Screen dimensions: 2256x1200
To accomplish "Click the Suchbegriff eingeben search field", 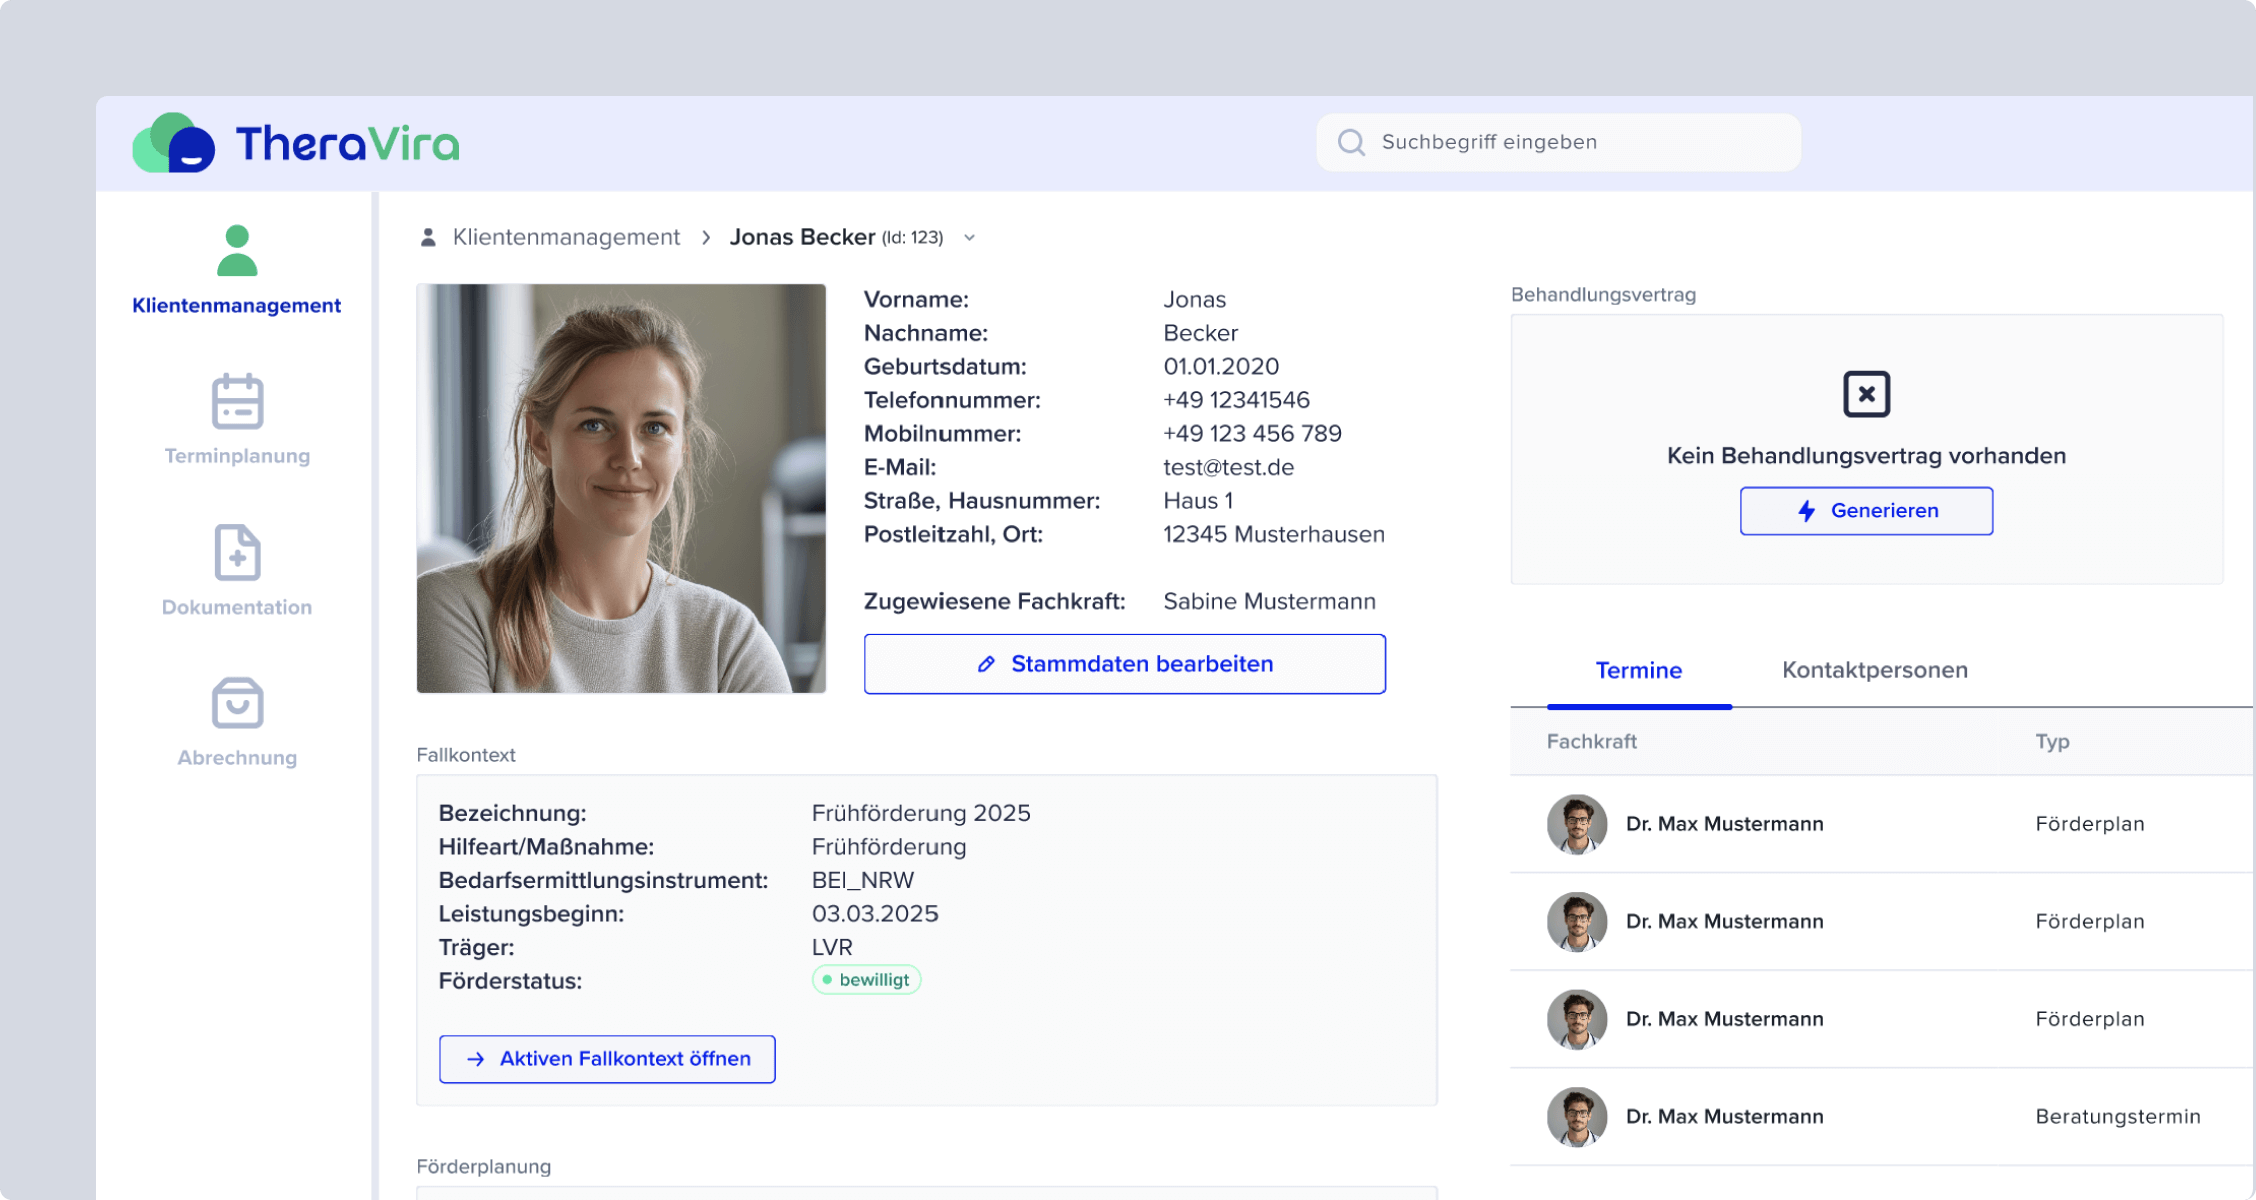I will pos(1558,142).
